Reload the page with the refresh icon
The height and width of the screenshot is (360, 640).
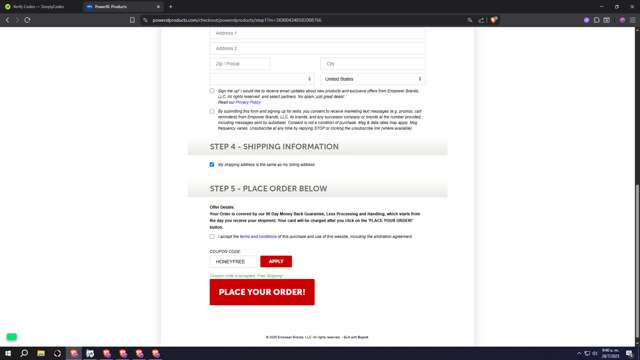click(x=27, y=20)
